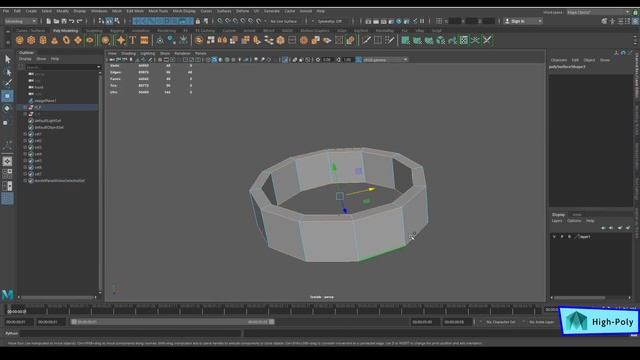This screenshot has height=360, width=640.
Task: Click the New Scene icon
Action: click(49, 21)
